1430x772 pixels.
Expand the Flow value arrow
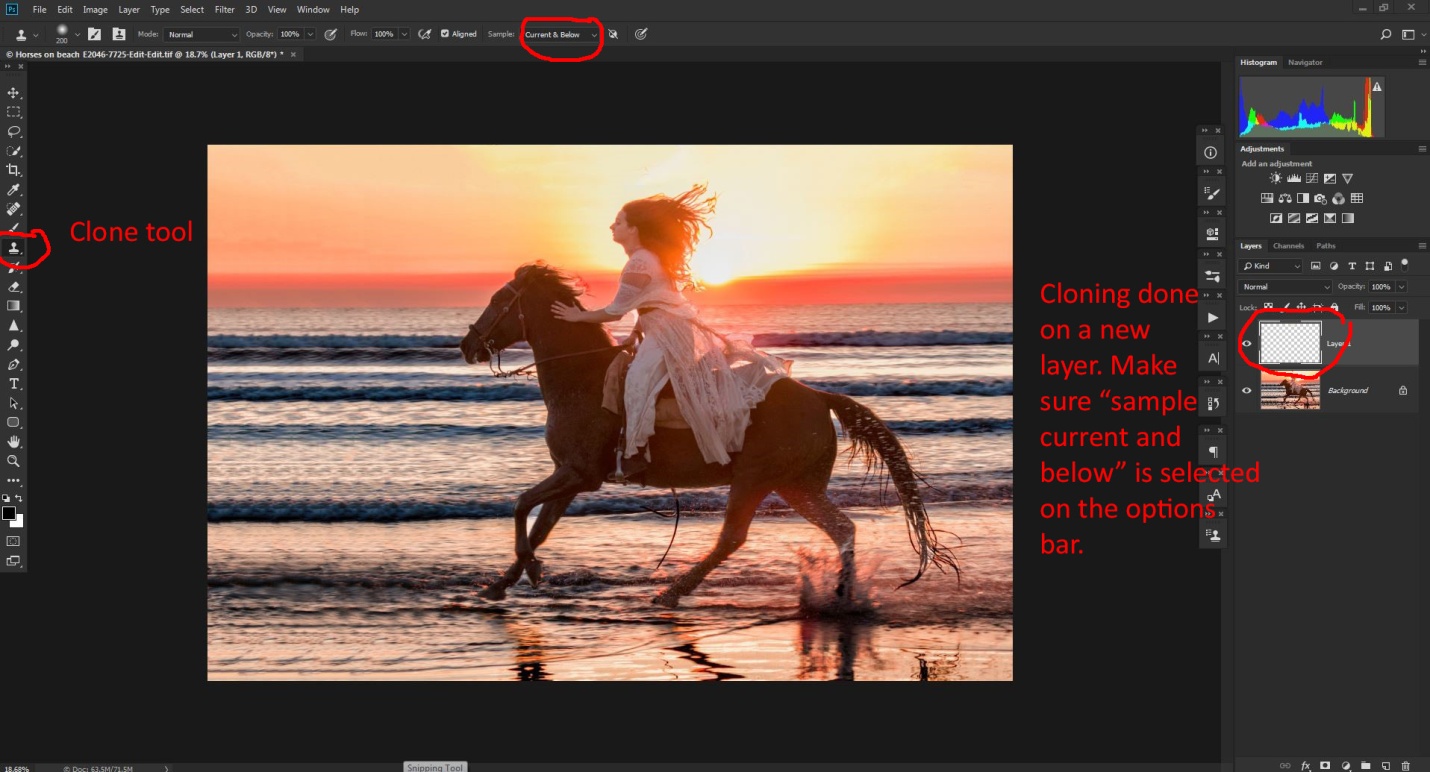point(404,34)
